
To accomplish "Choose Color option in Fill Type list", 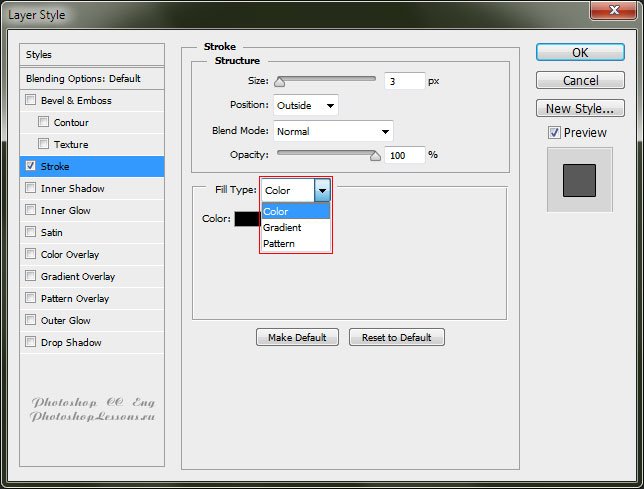I will click(276, 212).
